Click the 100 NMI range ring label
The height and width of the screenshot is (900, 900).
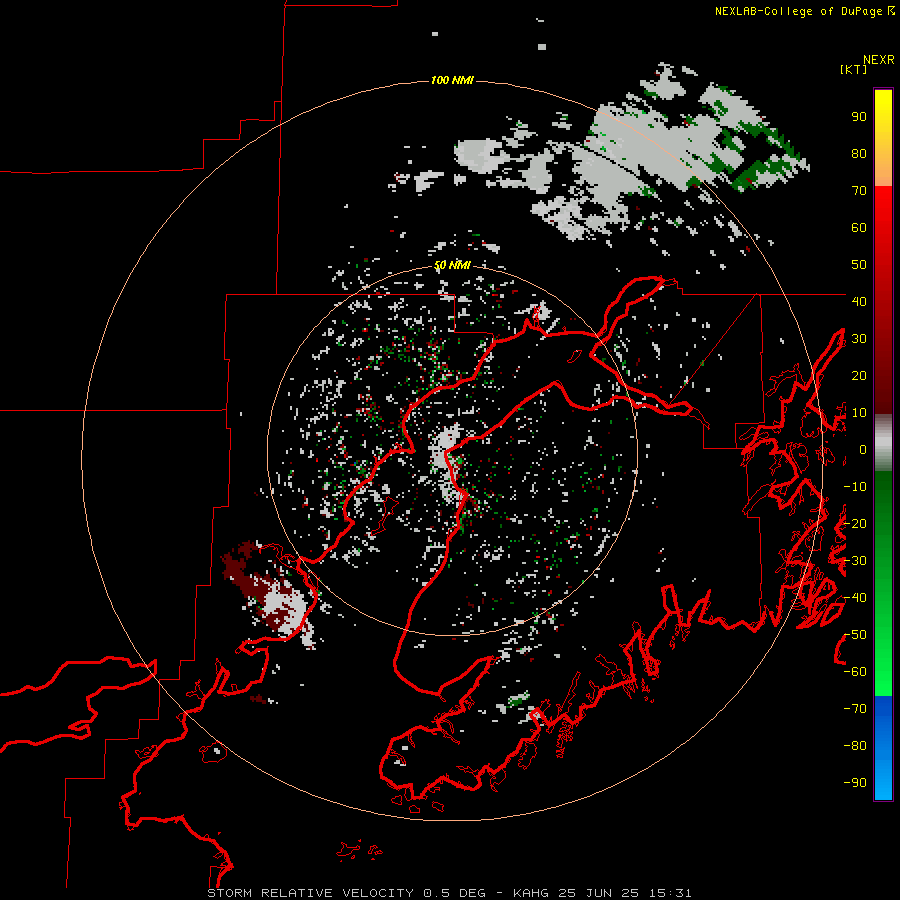[x=452, y=80]
